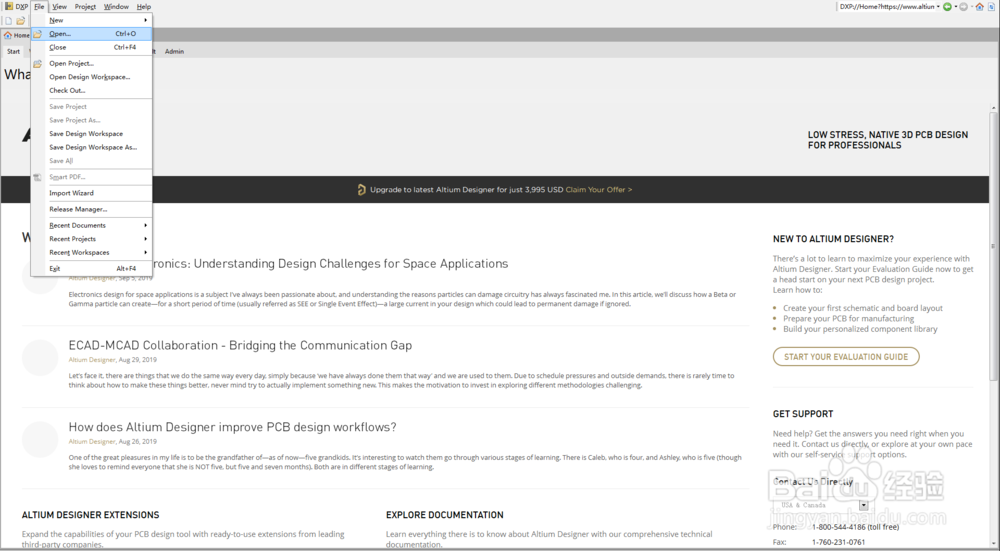Click the Altium Designer Extensions heading
This screenshot has height=551, width=1000.
(91, 515)
